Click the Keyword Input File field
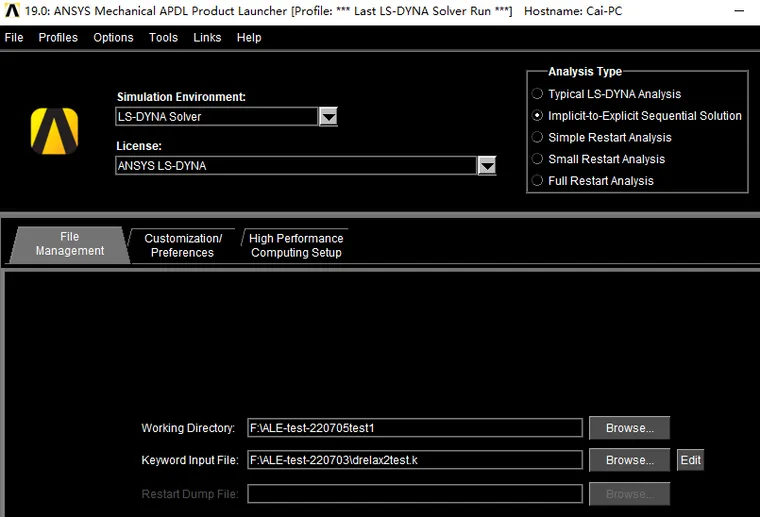The width and height of the screenshot is (760, 517). click(415, 460)
